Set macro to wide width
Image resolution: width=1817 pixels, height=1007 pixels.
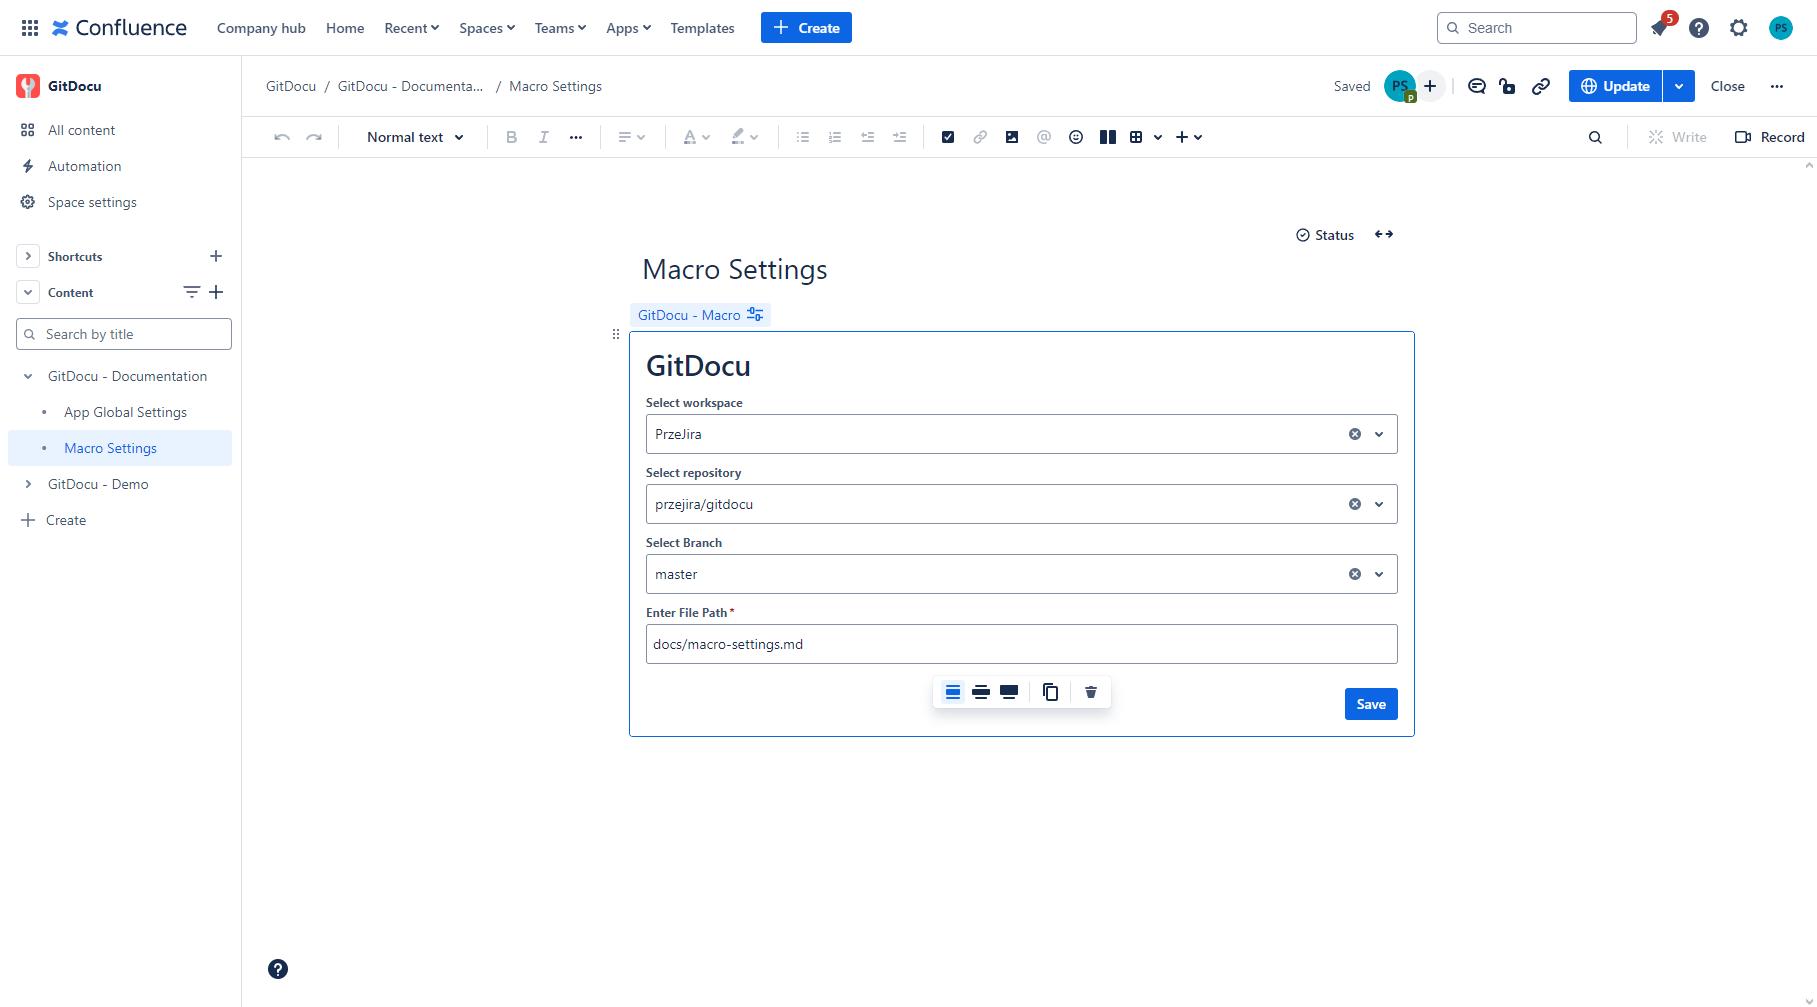pyautogui.click(x=981, y=692)
